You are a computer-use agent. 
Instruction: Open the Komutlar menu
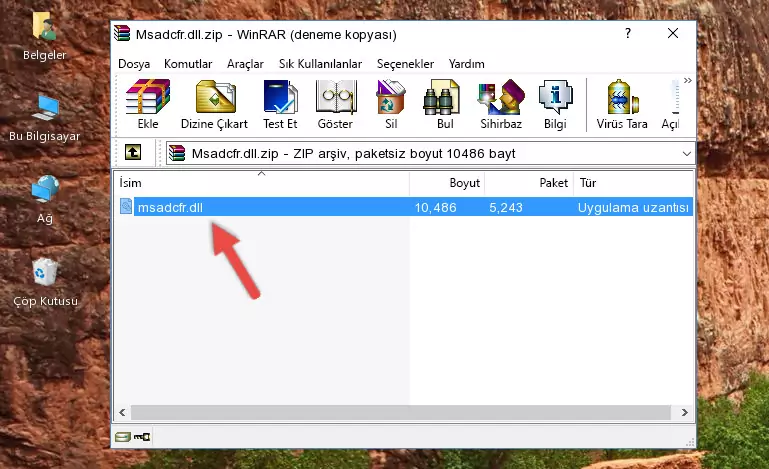(x=188, y=64)
